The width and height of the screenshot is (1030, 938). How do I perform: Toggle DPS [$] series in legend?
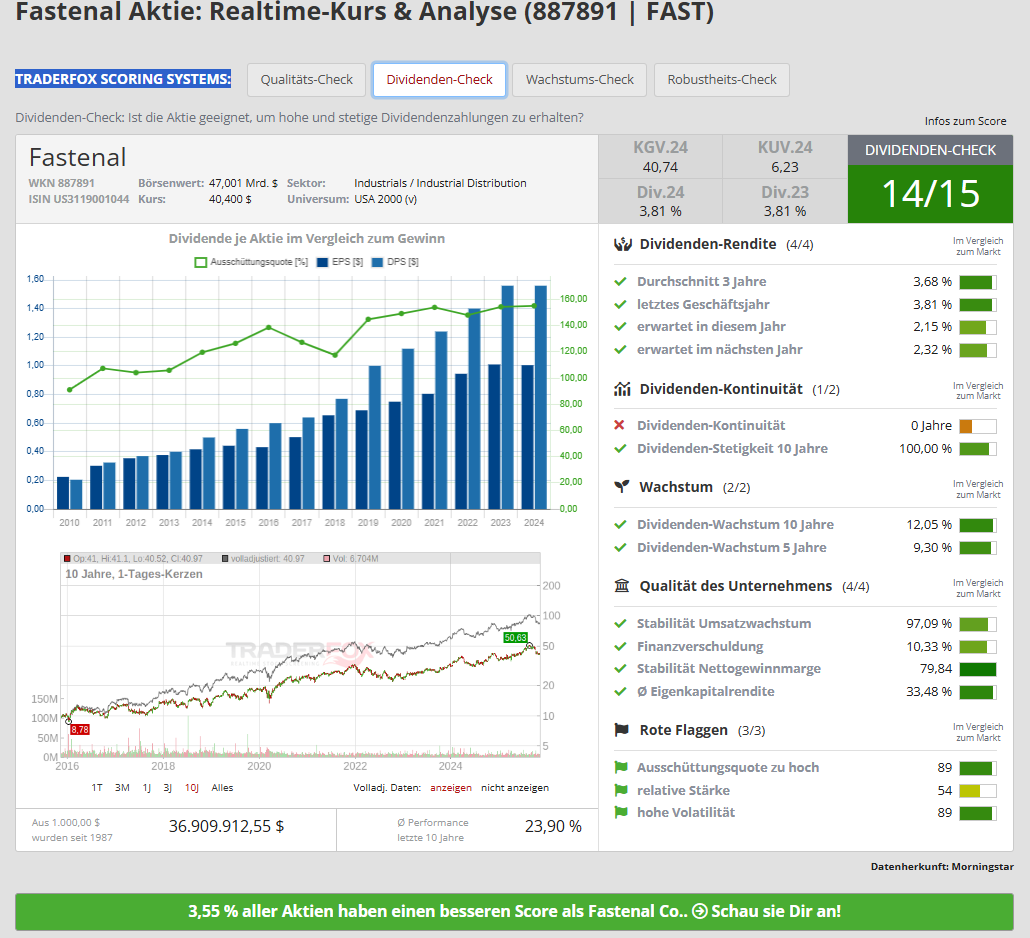tap(395, 262)
